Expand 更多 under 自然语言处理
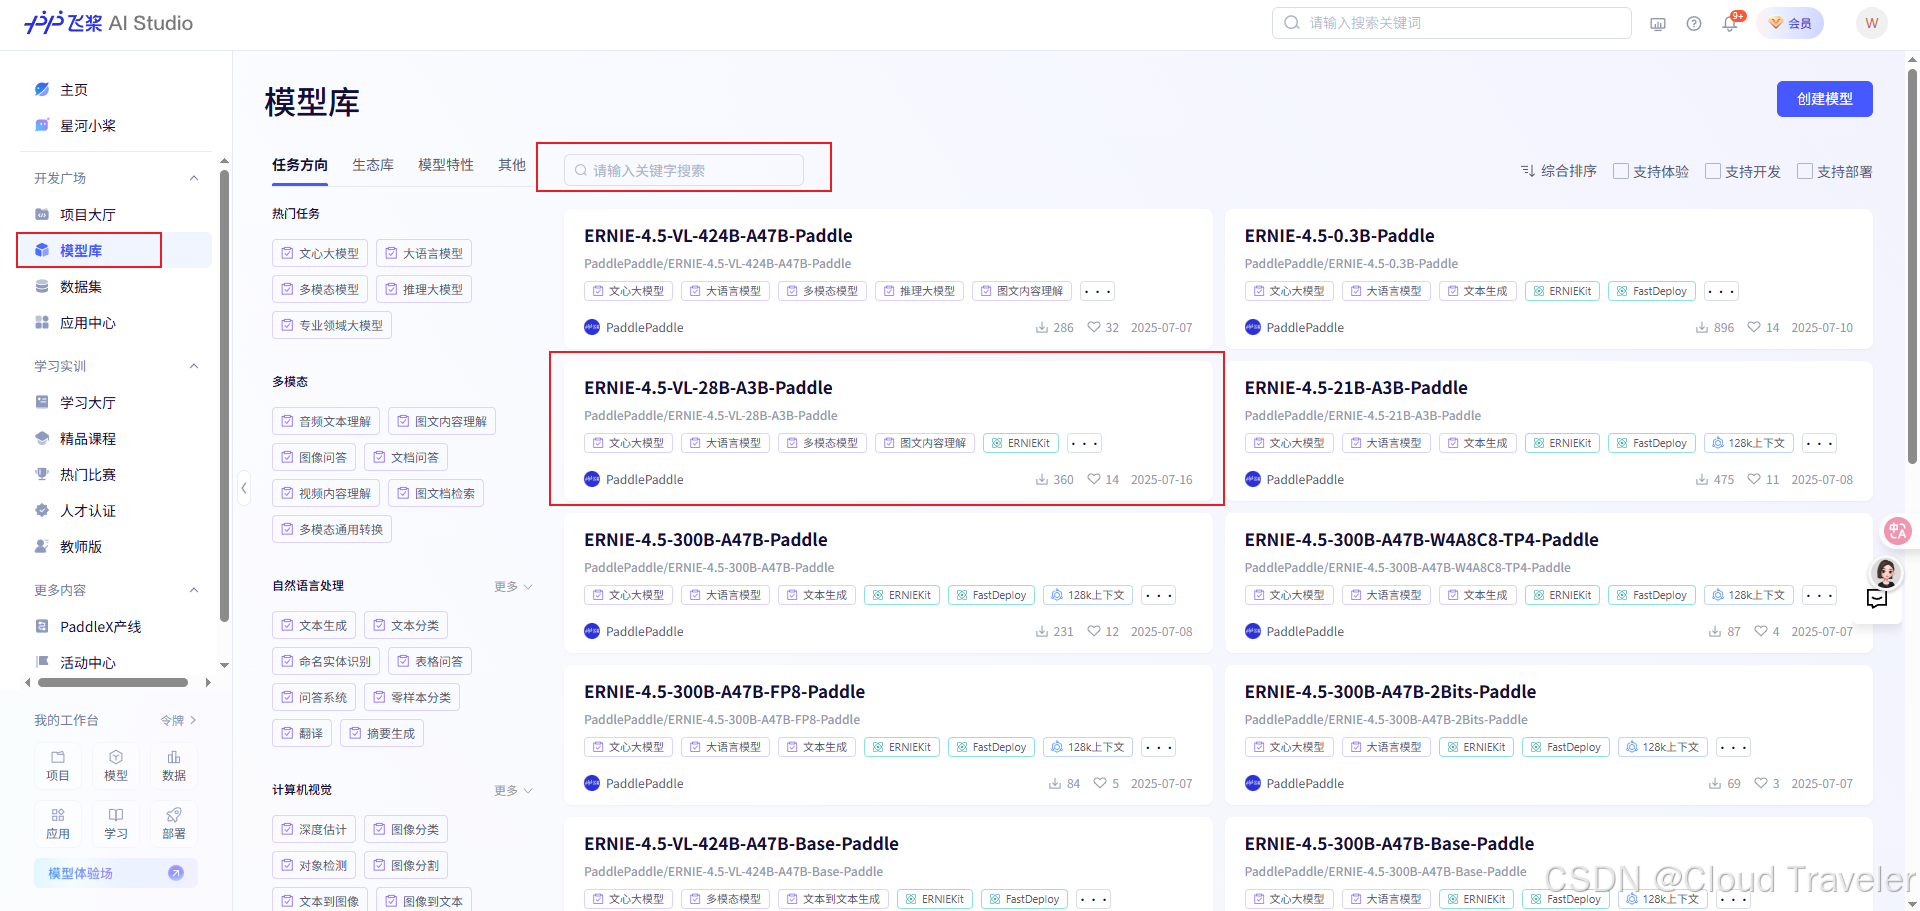Image resolution: width=1920 pixels, height=911 pixels. point(513,587)
